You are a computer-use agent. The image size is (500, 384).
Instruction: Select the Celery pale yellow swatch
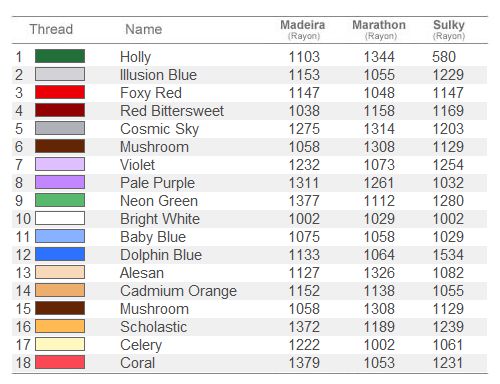click(x=60, y=344)
